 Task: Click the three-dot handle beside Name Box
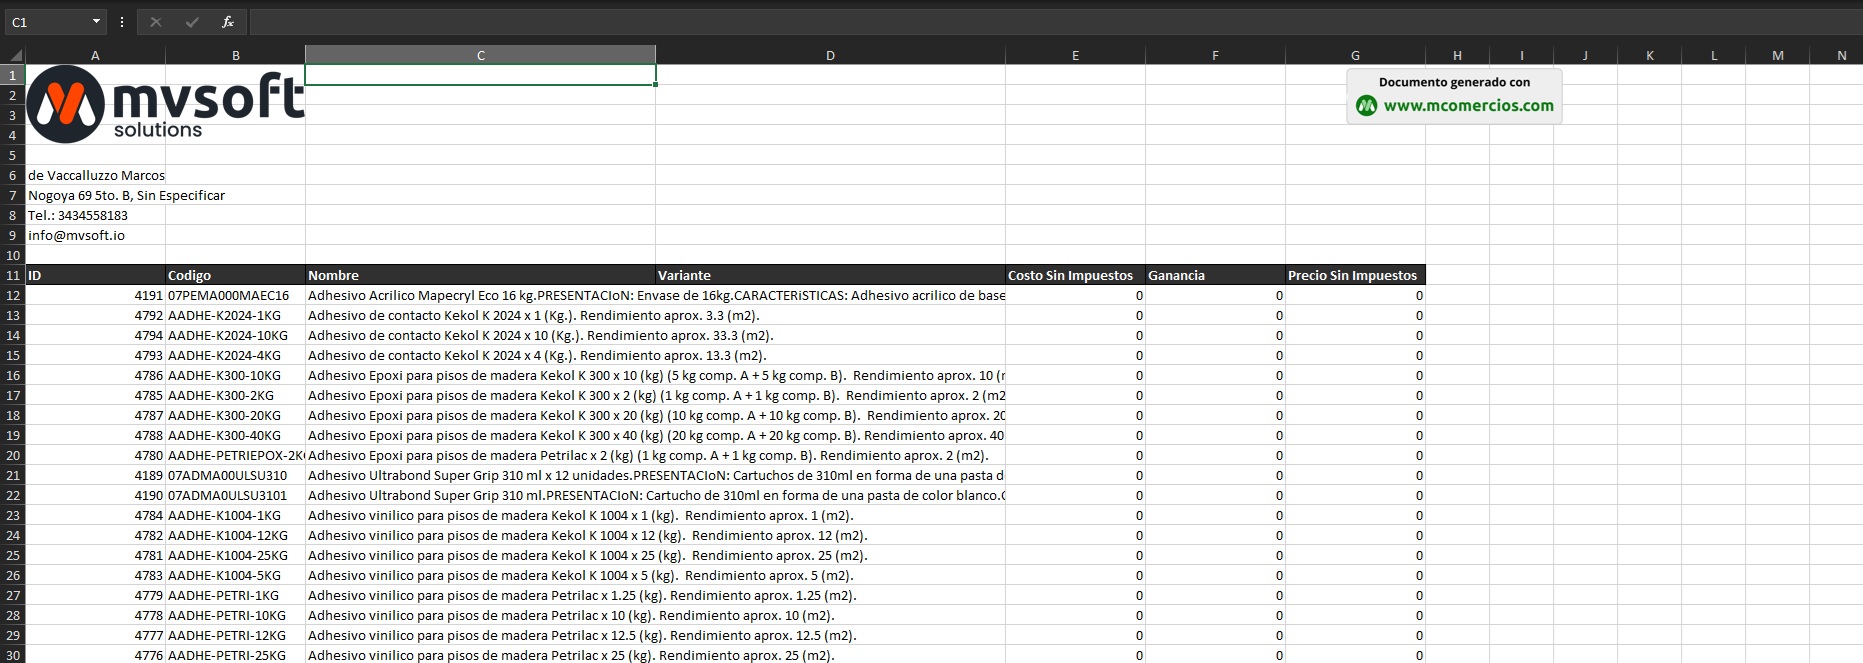coord(122,22)
